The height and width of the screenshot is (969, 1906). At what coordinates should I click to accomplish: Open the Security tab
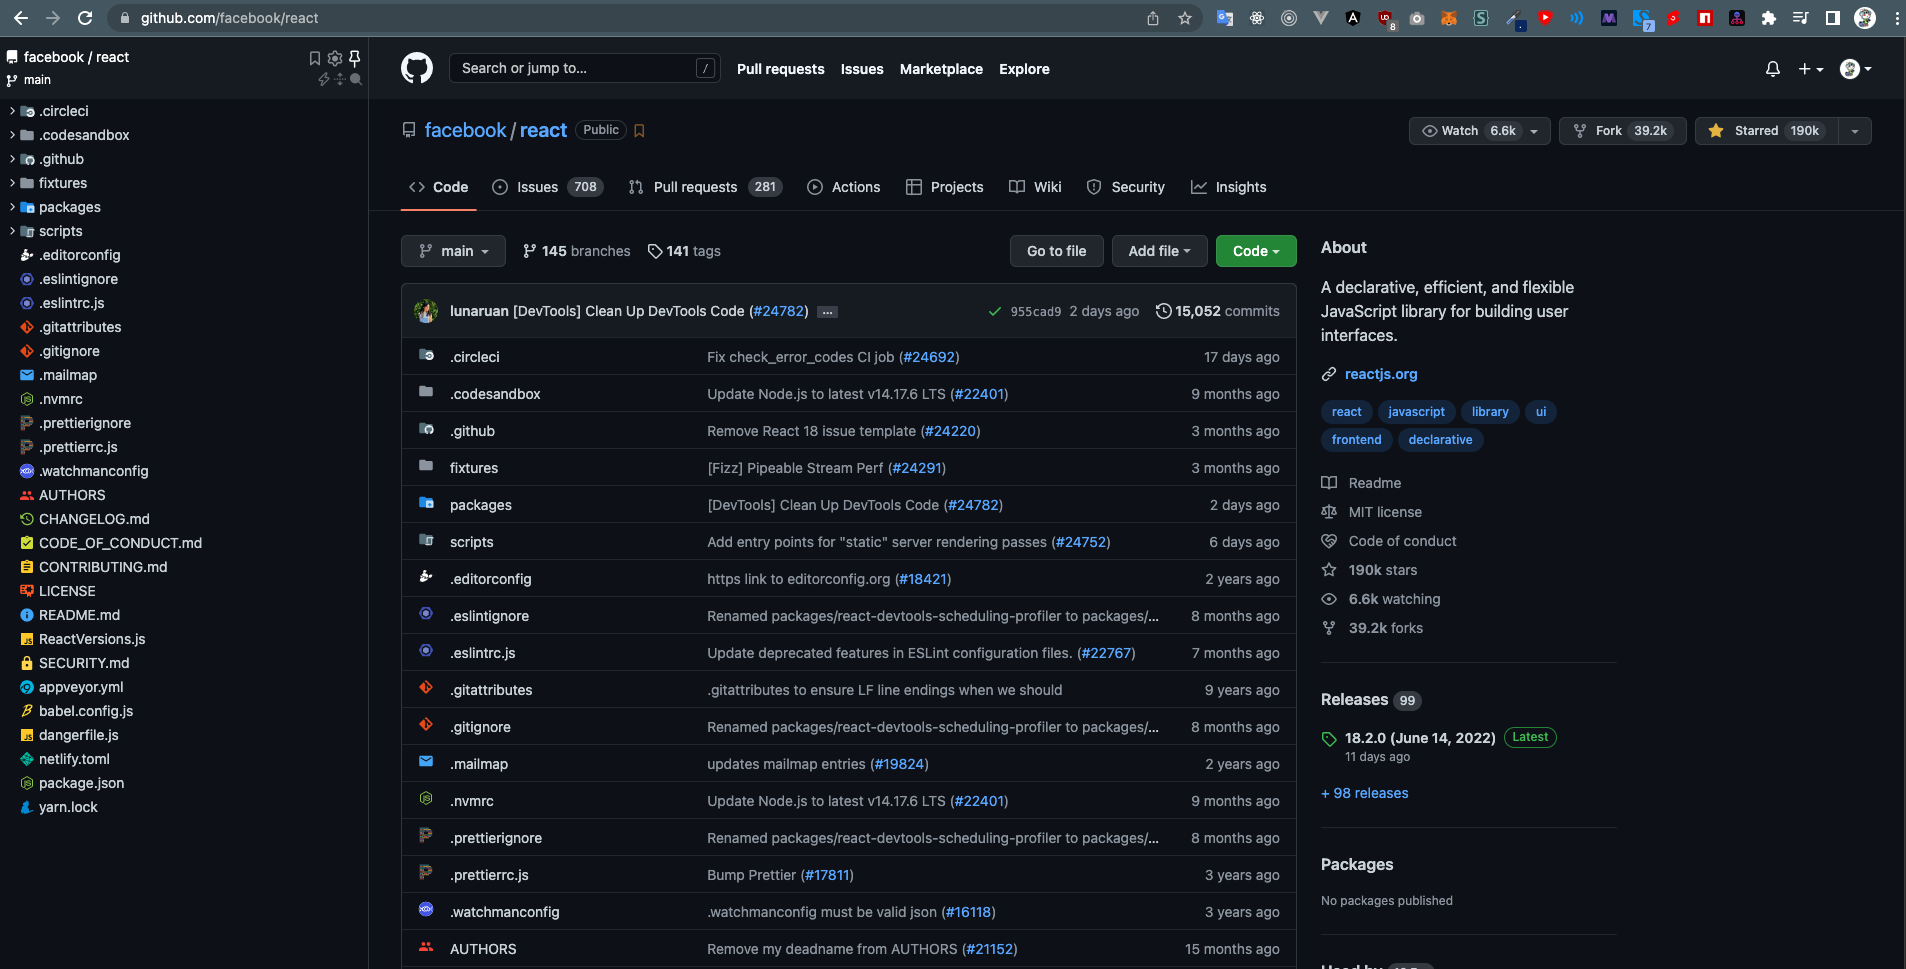[x=1126, y=187]
